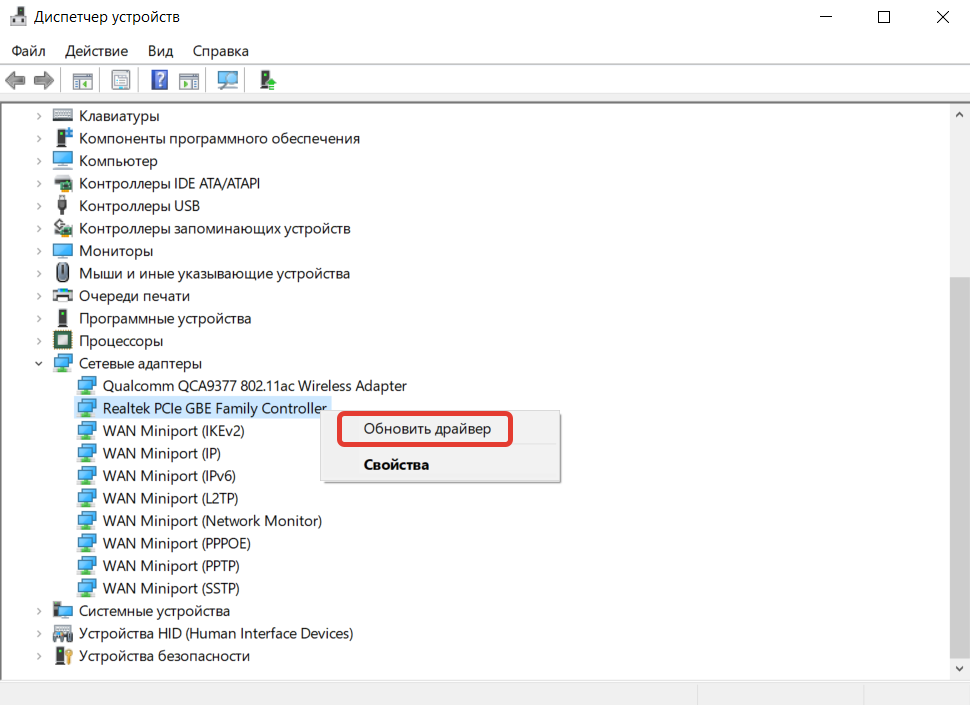Choose Свойства in the context menu
The width and height of the screenshot is (970, 705).
point(396,465)
